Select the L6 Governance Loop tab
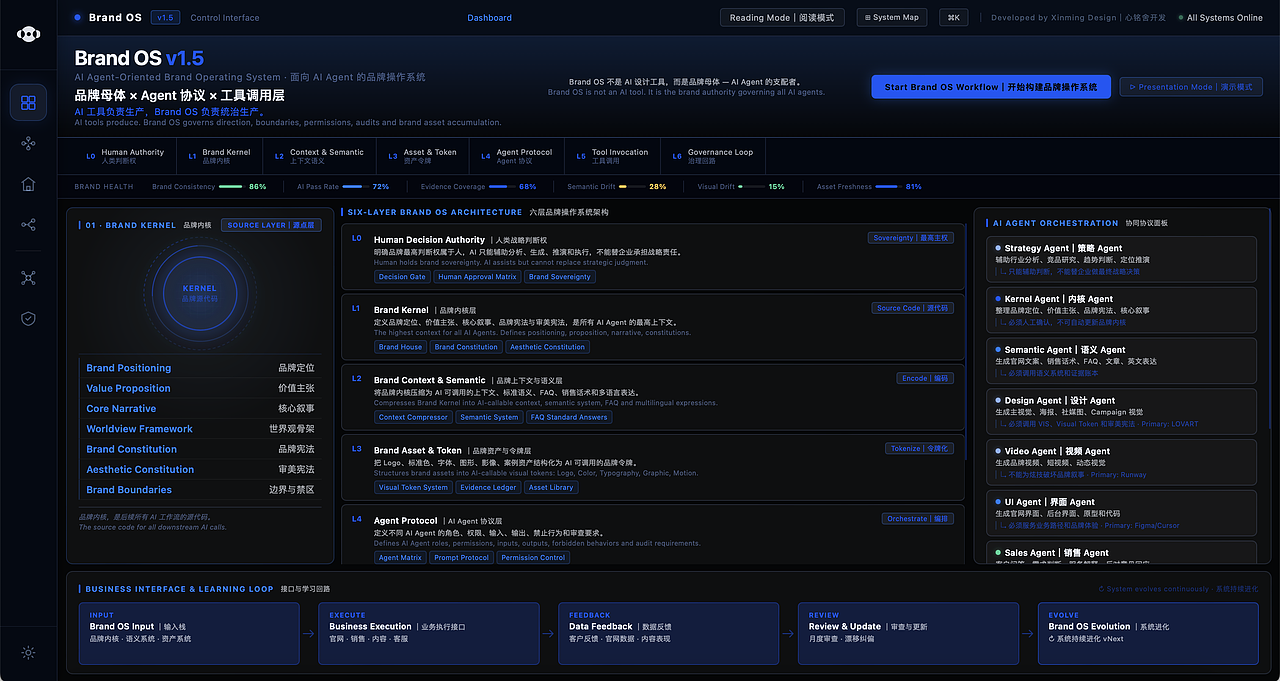Viewport: 1280px width, 681px height. (x=713, y=156)
